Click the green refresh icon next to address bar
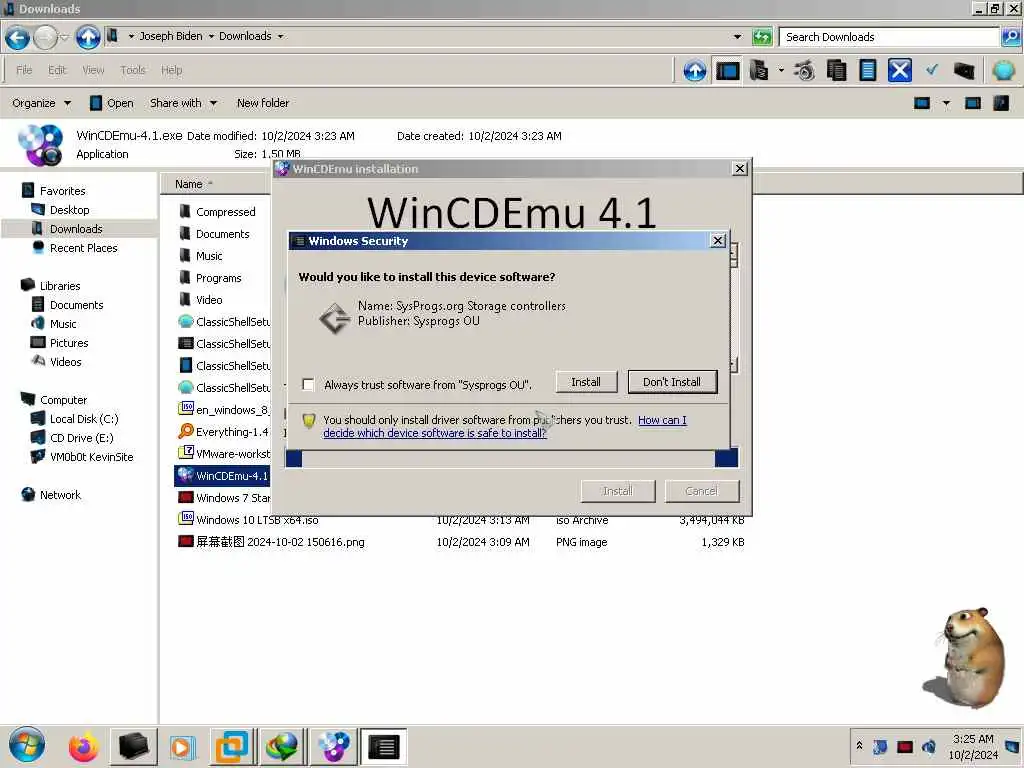Image resolution: width=1024 pixels, height=768 pixels. tap(762, 37)
